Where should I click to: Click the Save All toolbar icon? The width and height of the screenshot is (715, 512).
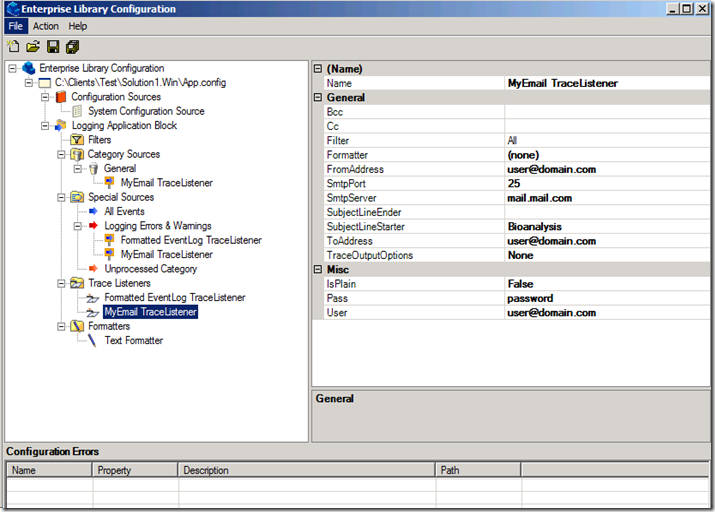point(72,47)
